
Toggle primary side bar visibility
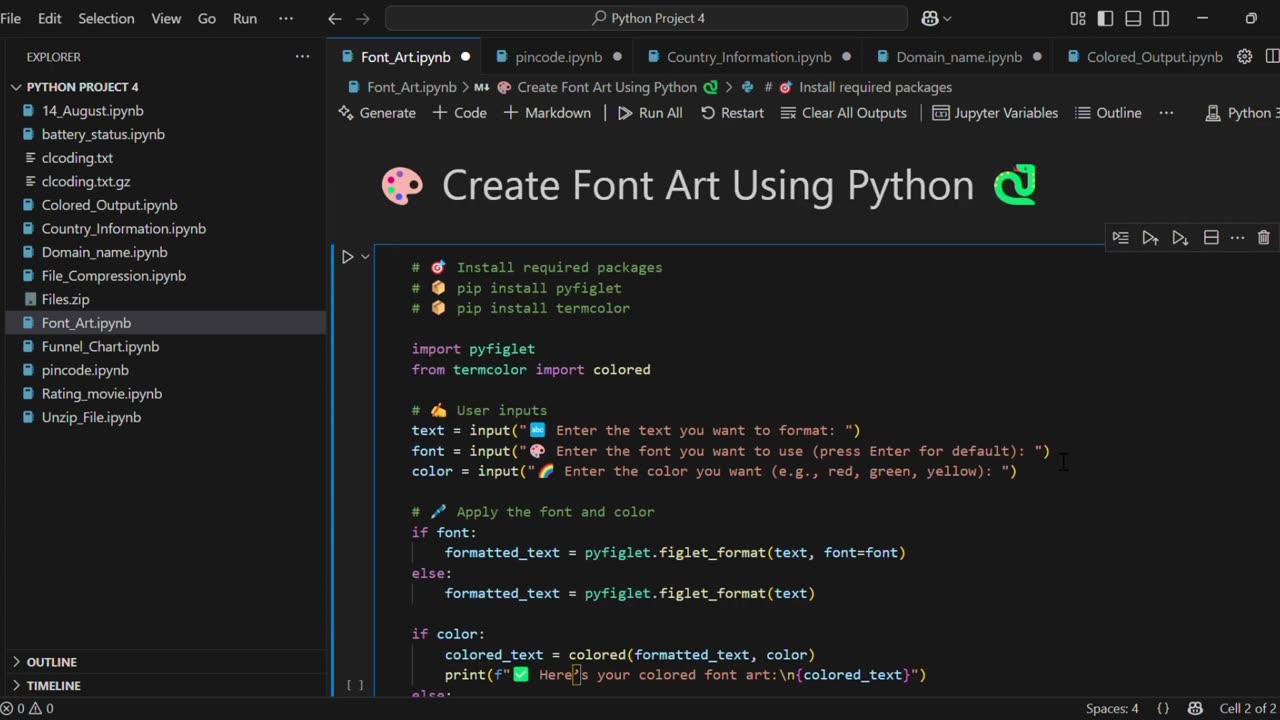1106,18
